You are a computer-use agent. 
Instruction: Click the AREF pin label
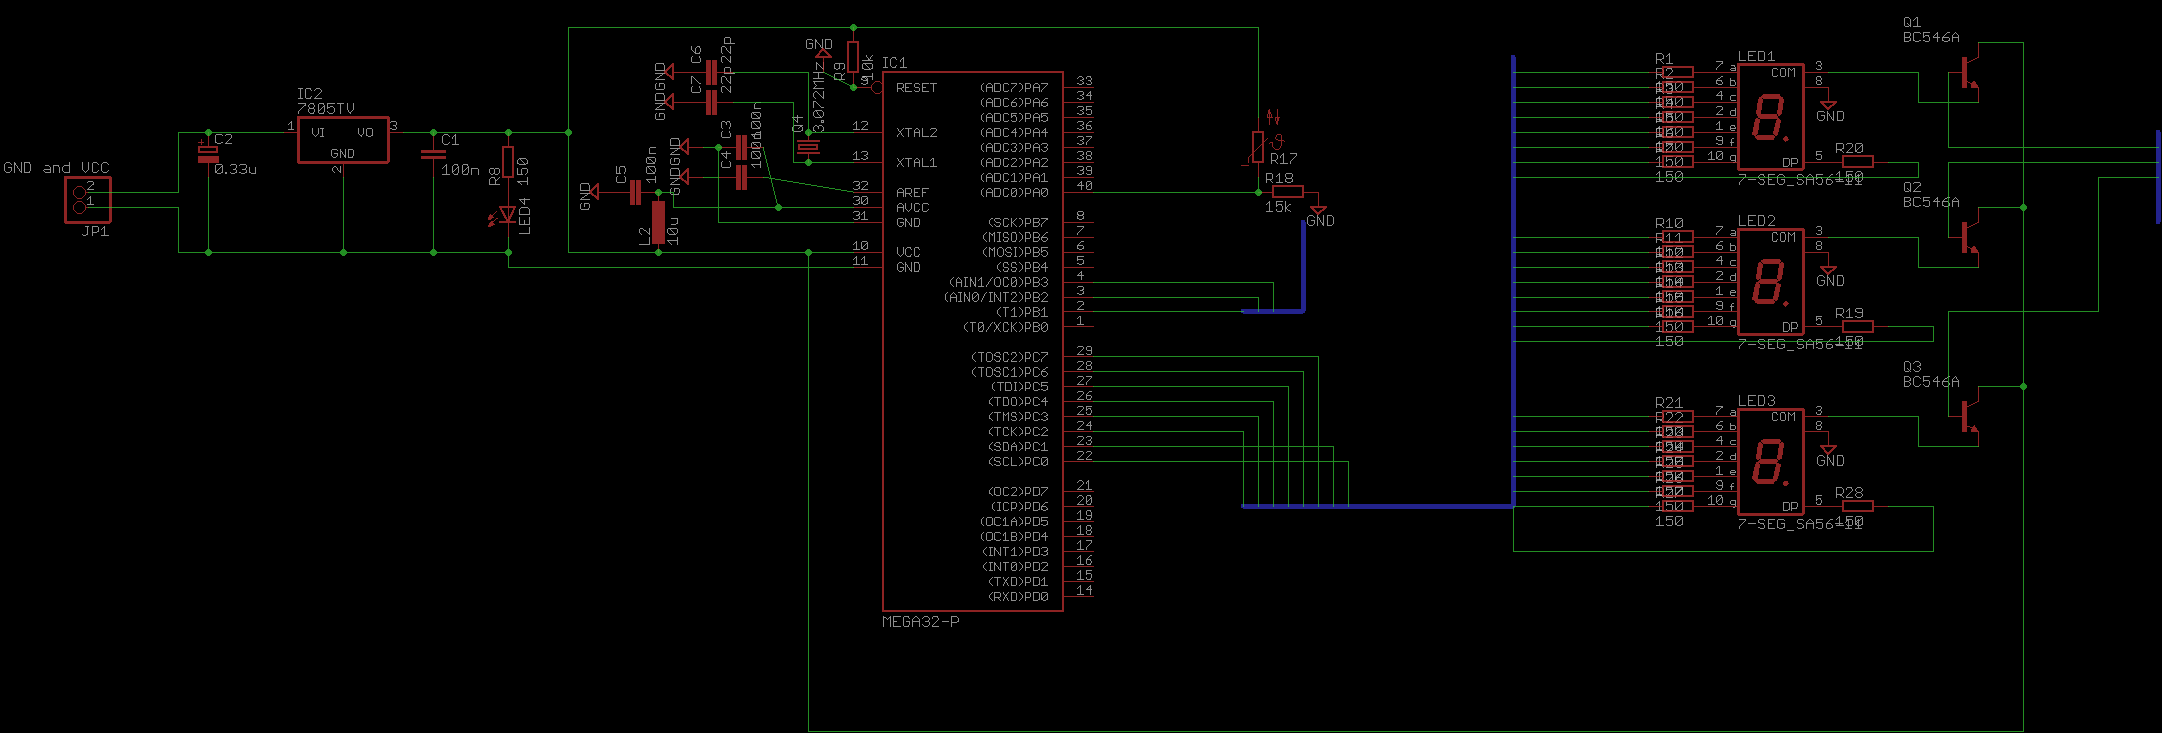[x=912, y=193]
